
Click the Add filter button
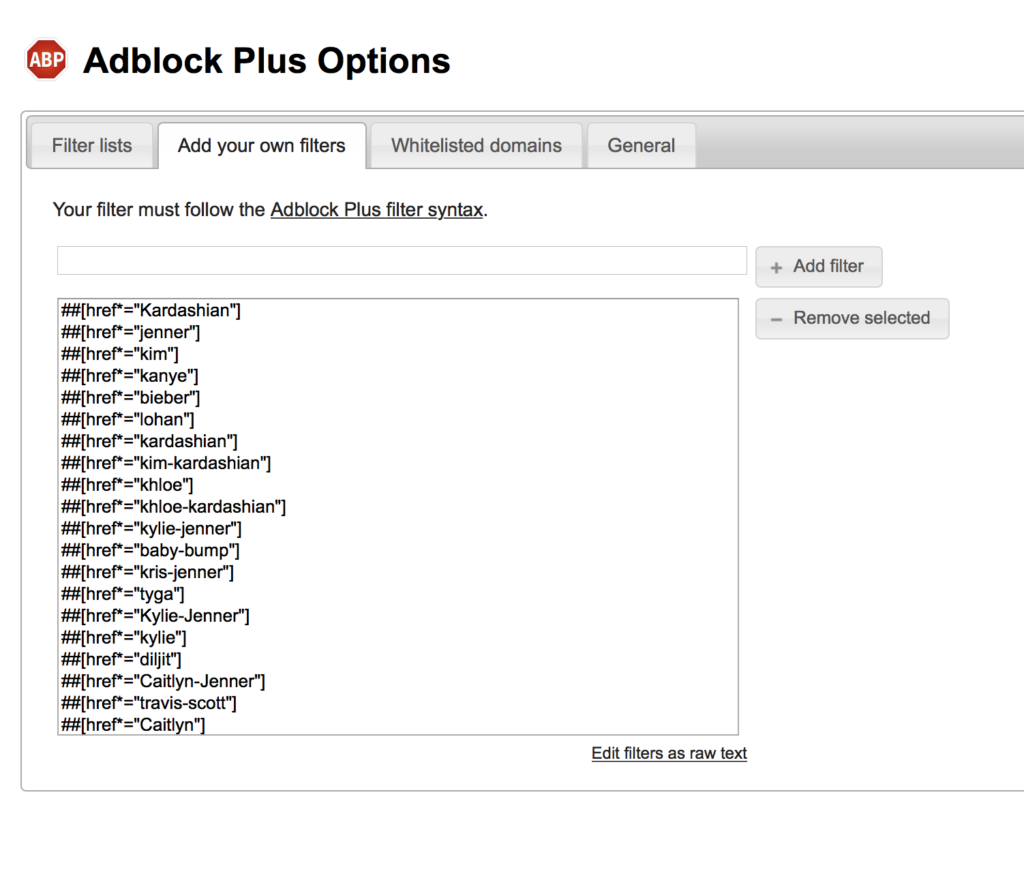(818, 267)
